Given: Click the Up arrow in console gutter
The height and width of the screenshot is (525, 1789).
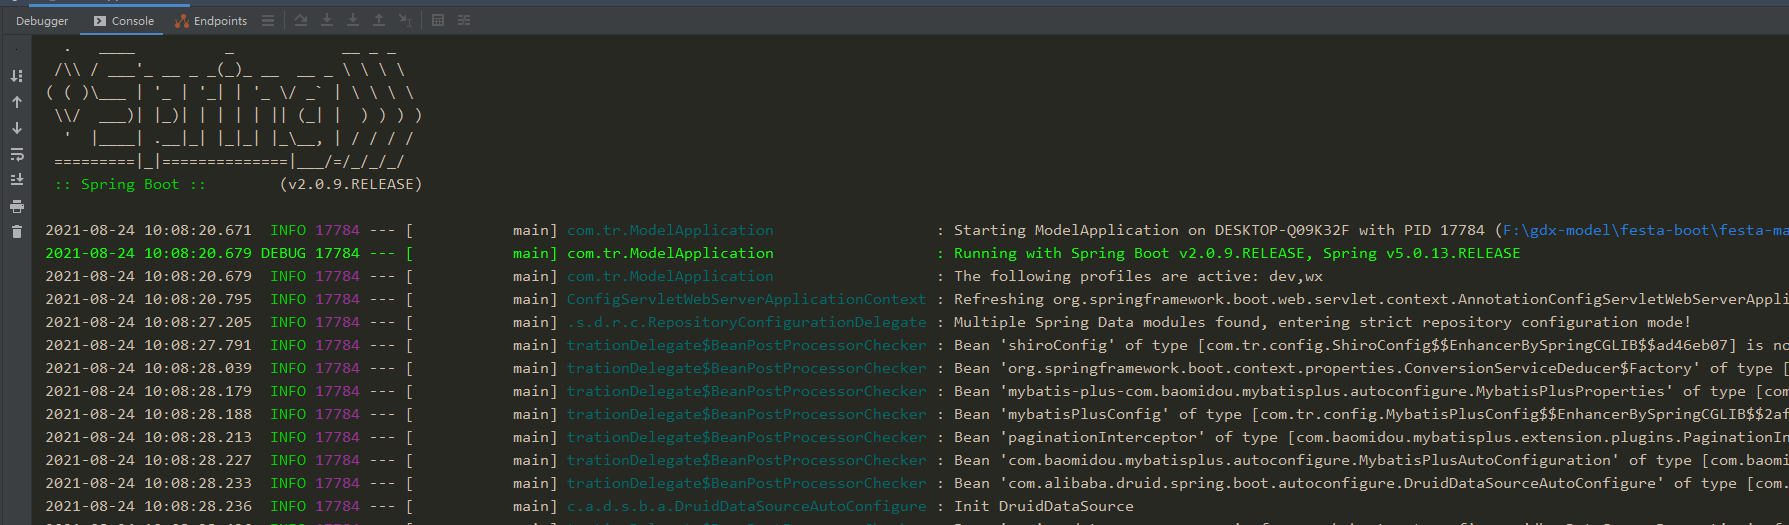Looking at the screenshot, I should [x=17, y=102].
